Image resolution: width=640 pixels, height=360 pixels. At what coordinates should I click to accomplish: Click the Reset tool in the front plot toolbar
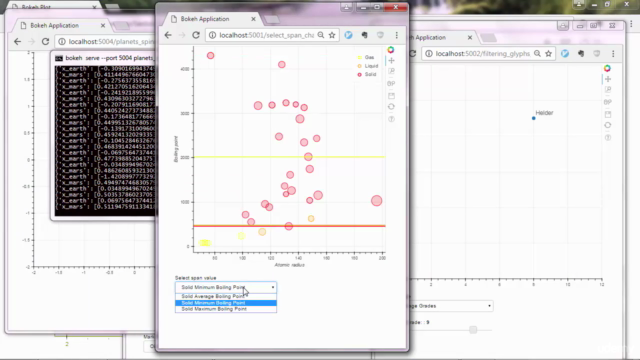[x=391, y=107]
